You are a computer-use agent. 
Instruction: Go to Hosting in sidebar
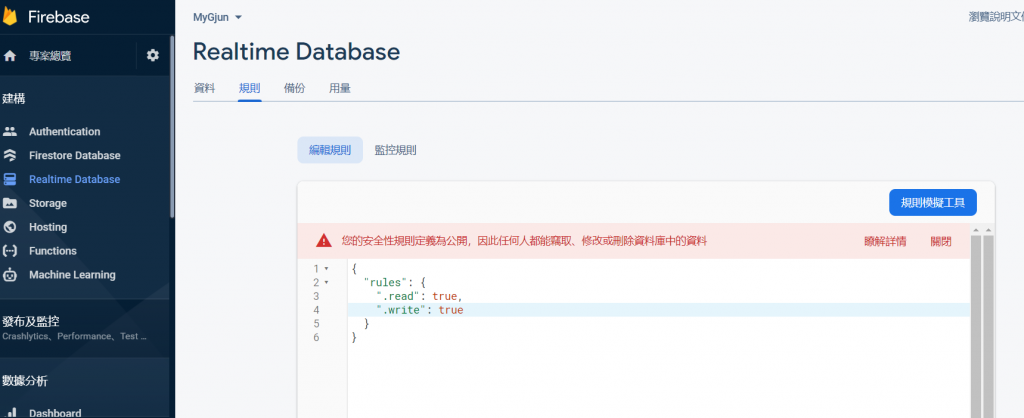[x=48, y=227]
